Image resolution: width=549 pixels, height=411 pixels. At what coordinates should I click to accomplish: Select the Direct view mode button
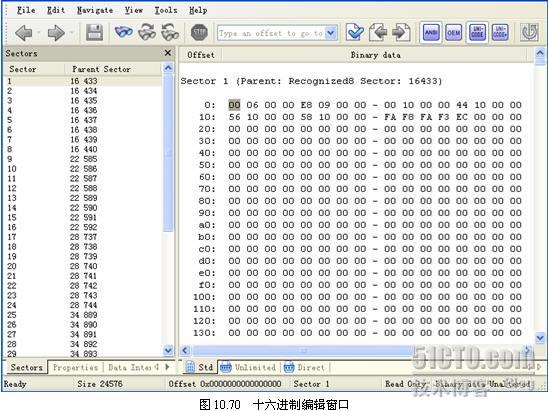pyautogui.click(x=304, y=367)
